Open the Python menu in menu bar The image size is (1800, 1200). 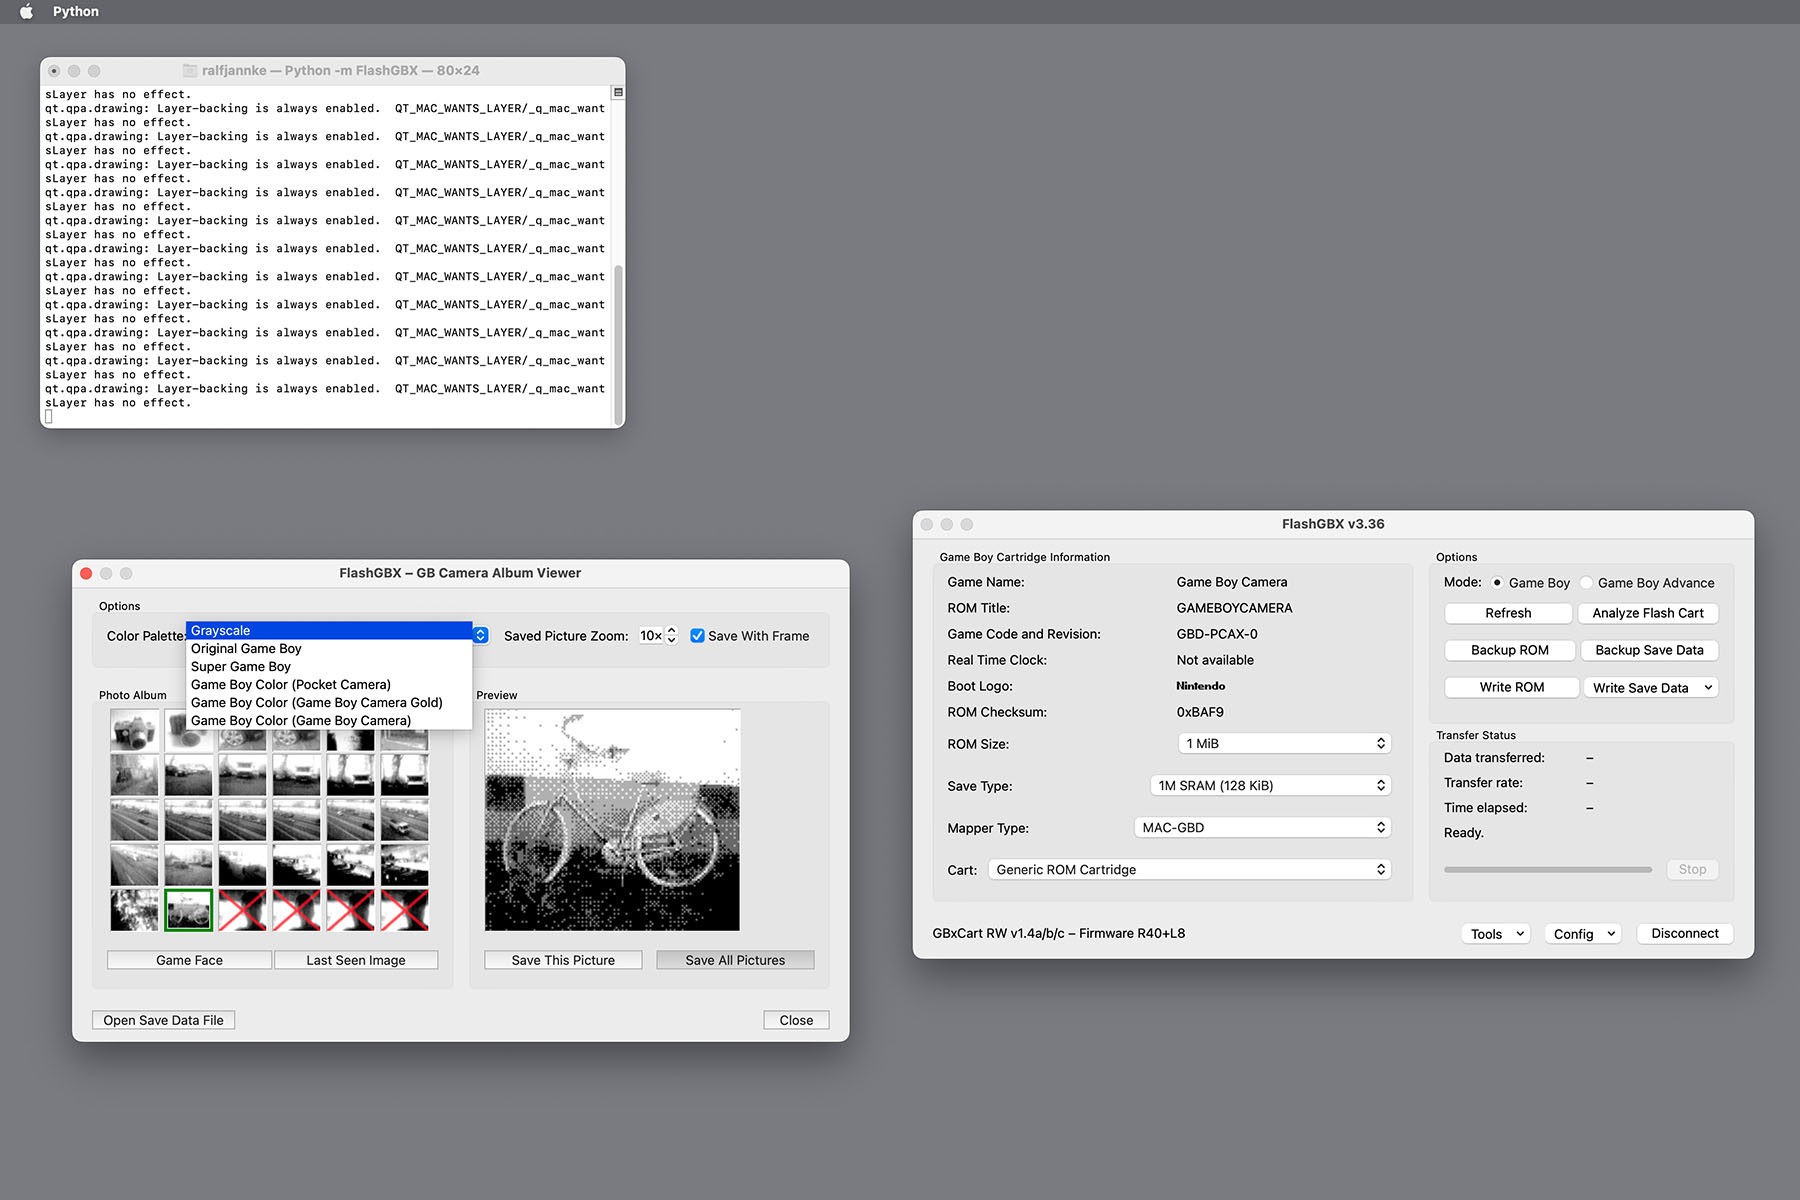coord(76,12)
